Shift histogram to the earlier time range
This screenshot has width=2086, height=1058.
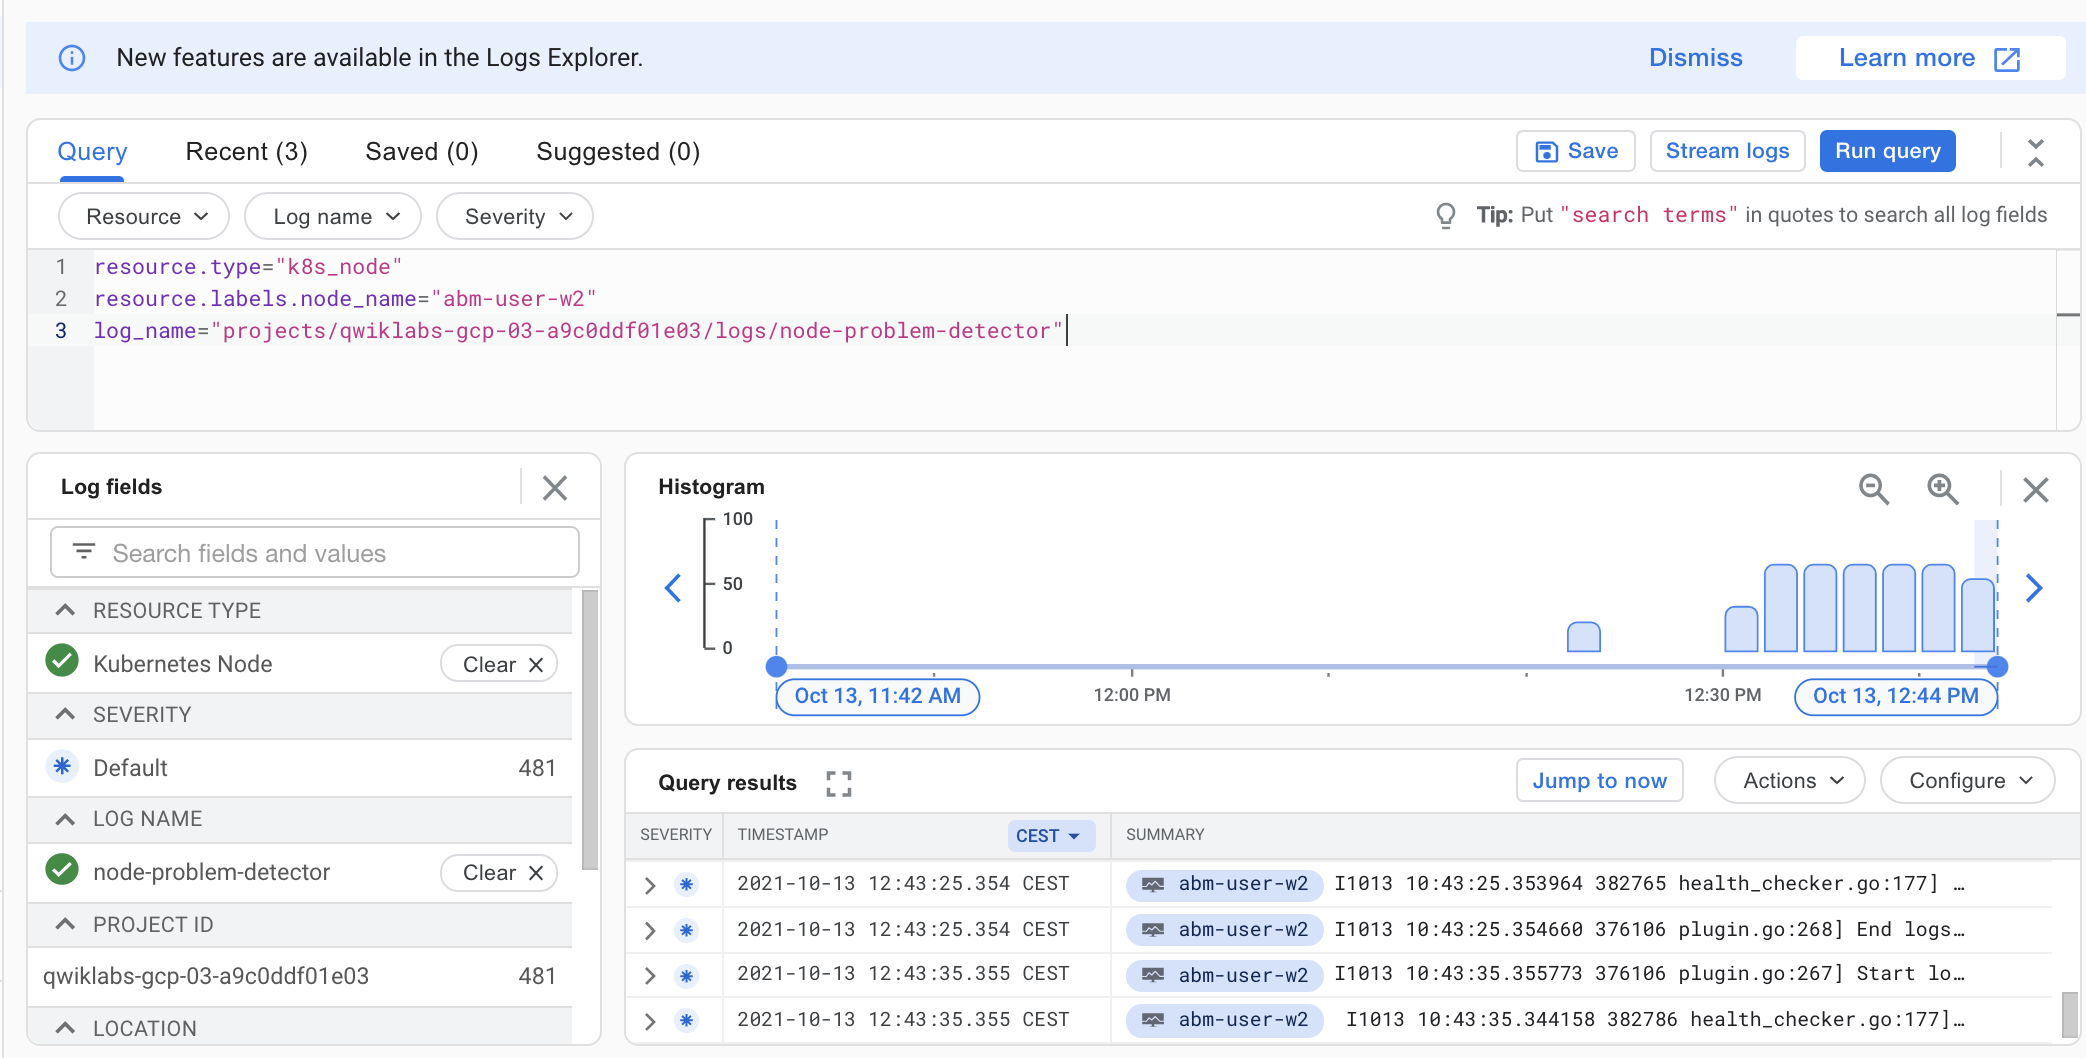point(673,588)
